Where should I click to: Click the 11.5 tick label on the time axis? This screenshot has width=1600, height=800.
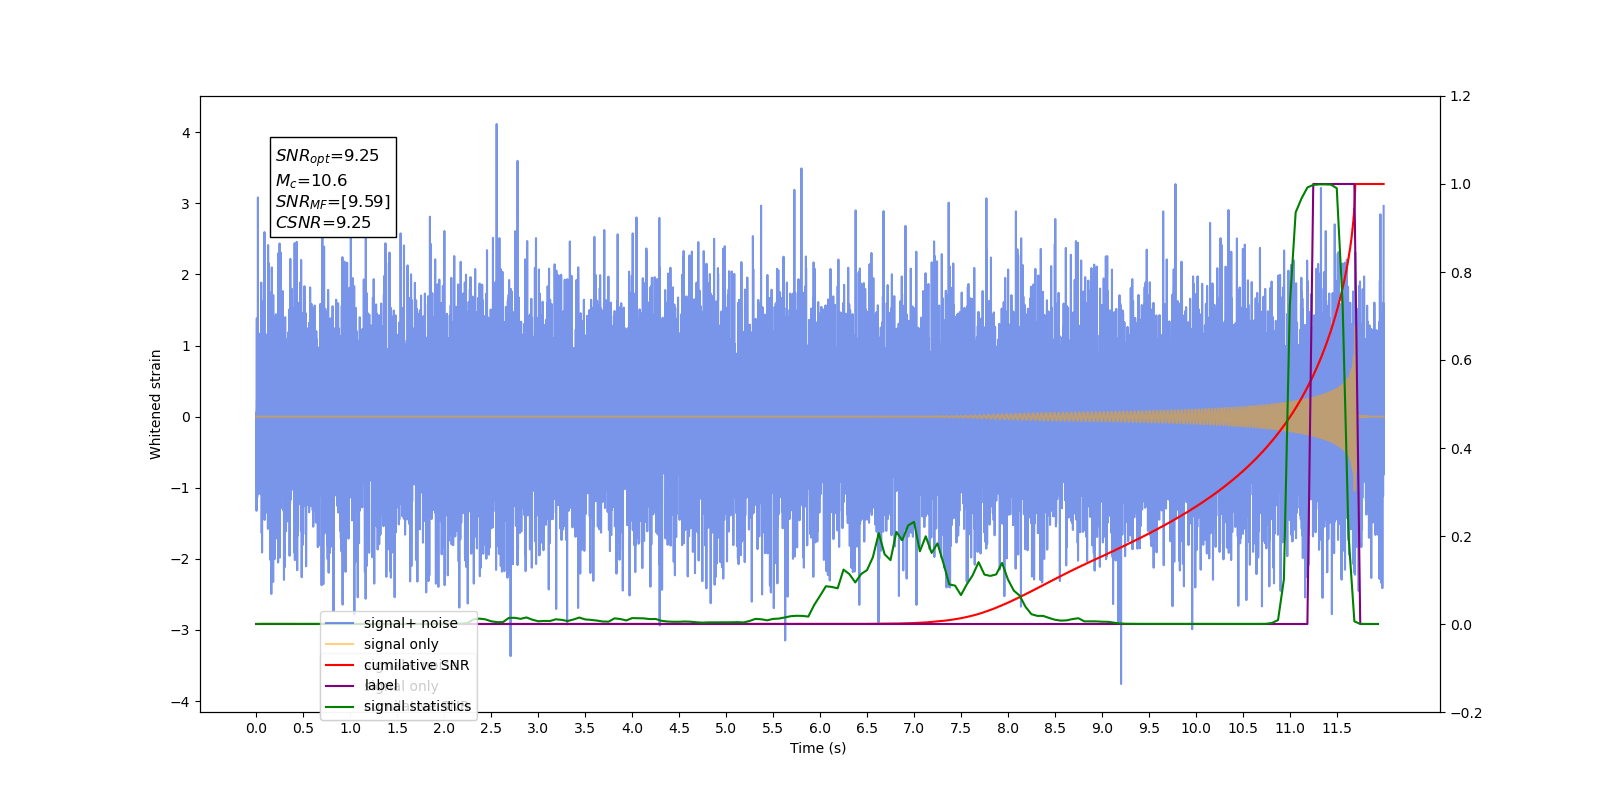[1337, 728]
